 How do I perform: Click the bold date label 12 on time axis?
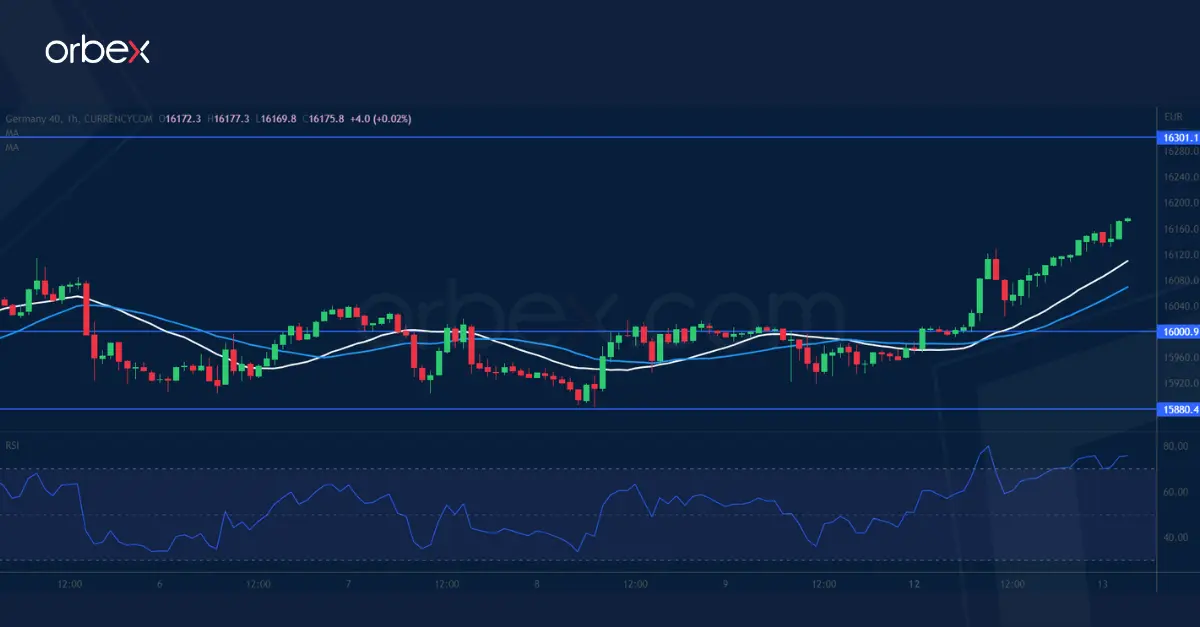click(x=914, y=583)
